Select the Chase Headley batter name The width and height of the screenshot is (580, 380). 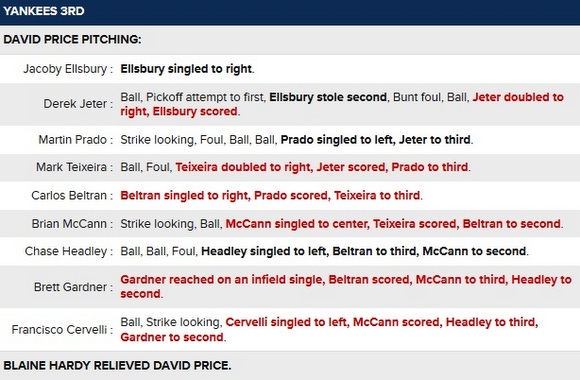66,251
